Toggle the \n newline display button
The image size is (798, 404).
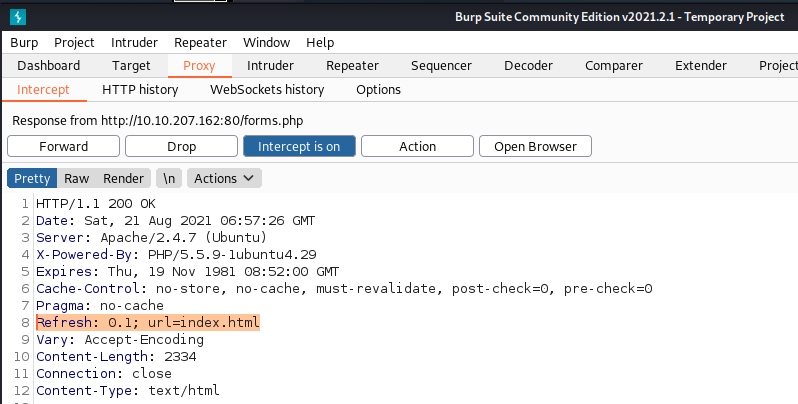[171, 178]
